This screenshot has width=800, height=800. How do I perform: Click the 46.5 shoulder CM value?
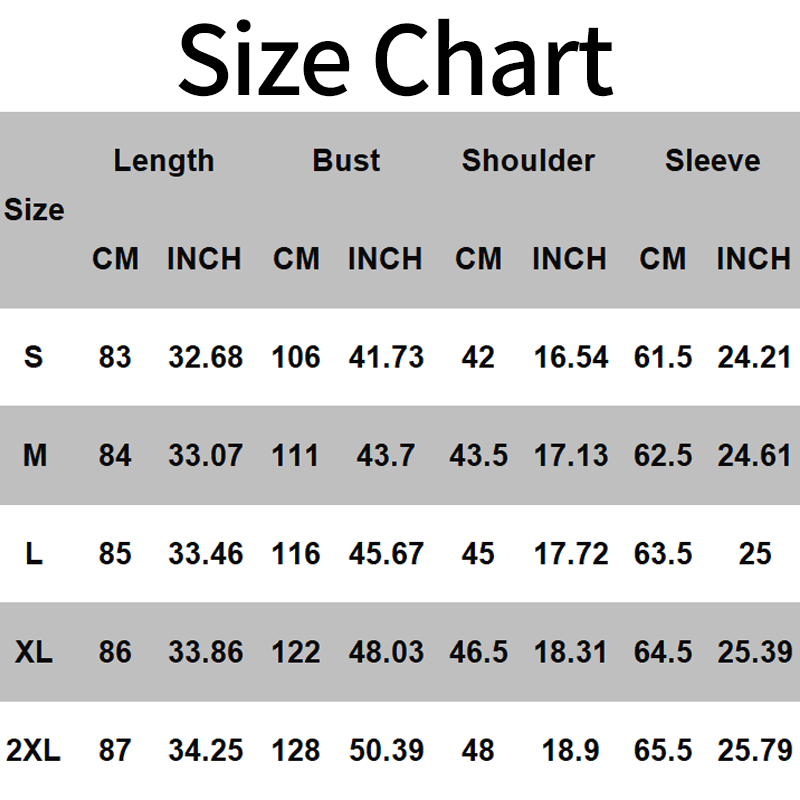coord(478,652)
